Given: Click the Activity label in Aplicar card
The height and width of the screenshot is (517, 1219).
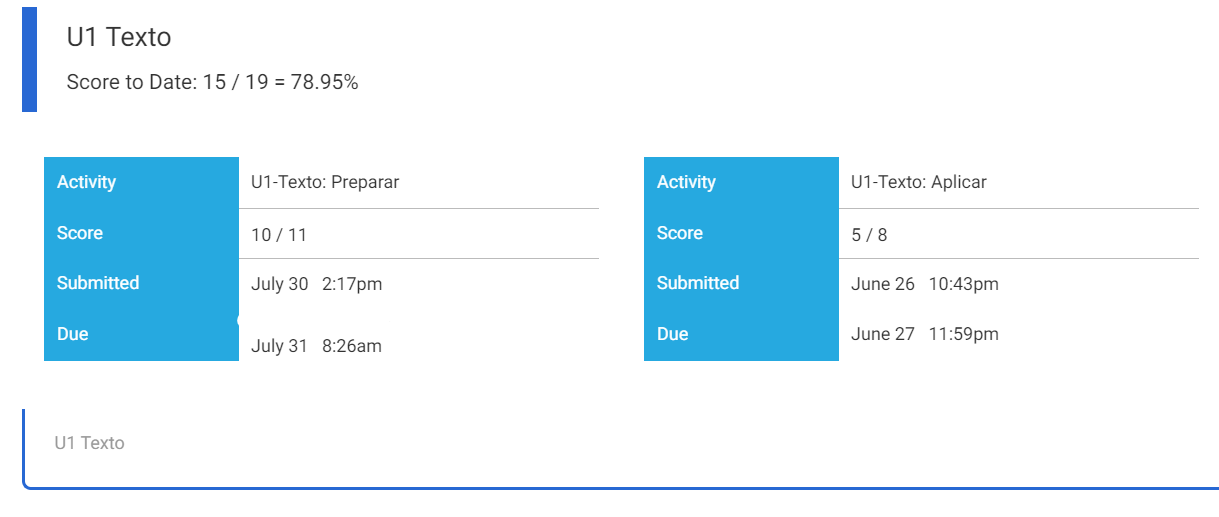Looking at the screenshot, I should (x=686, y=182).
